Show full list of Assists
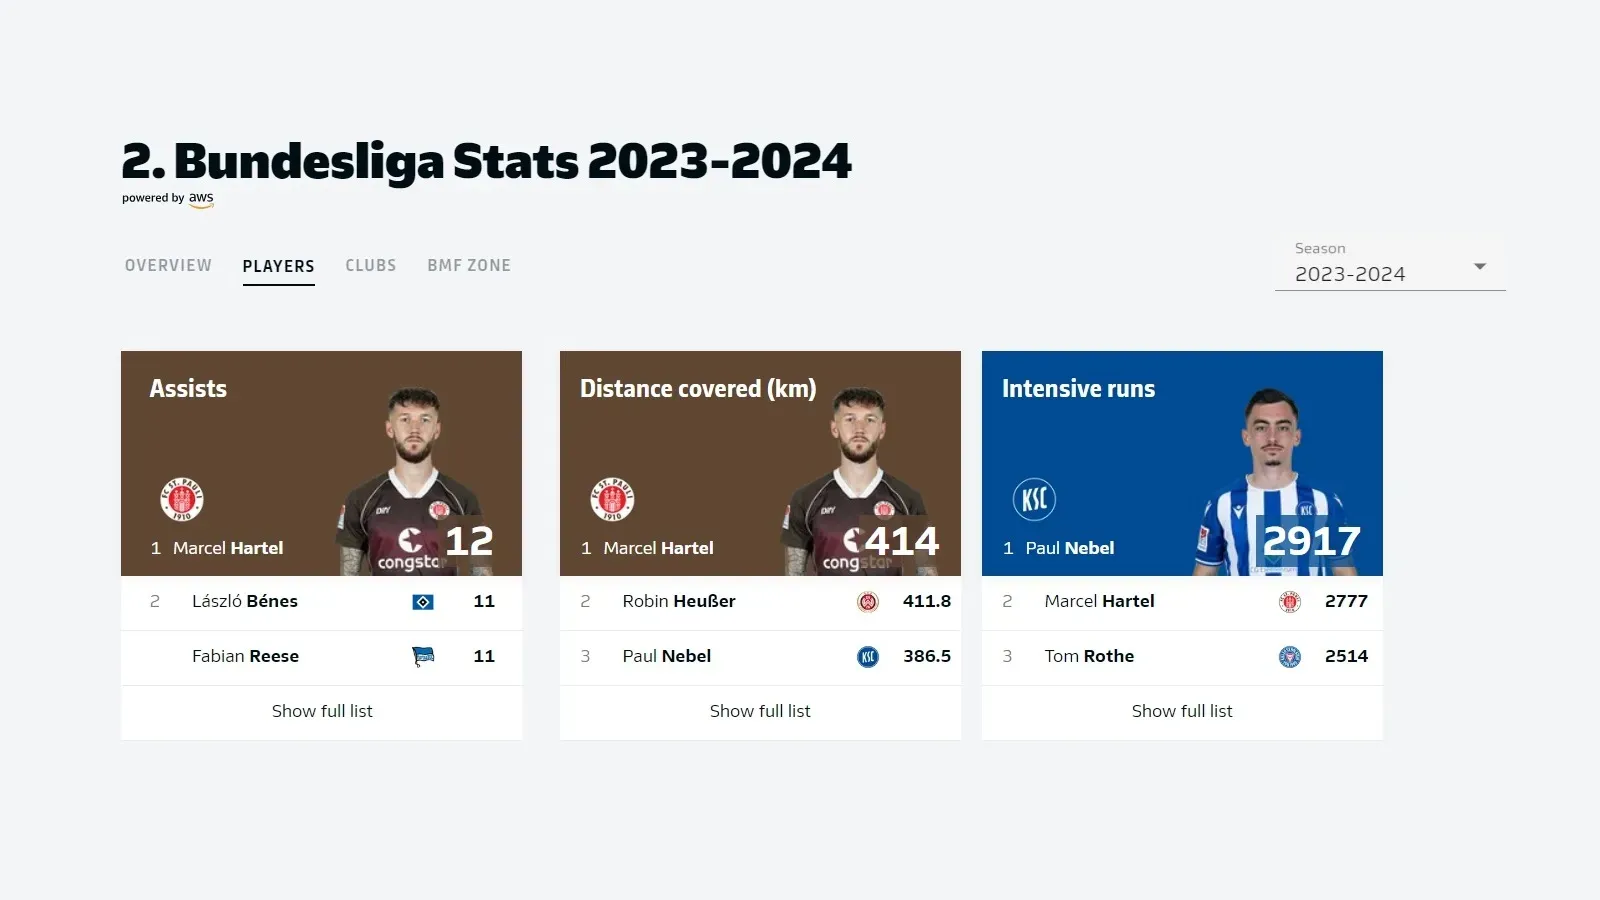The width and height of the screenshot is (1600, 900). click(x=322, y=712)
